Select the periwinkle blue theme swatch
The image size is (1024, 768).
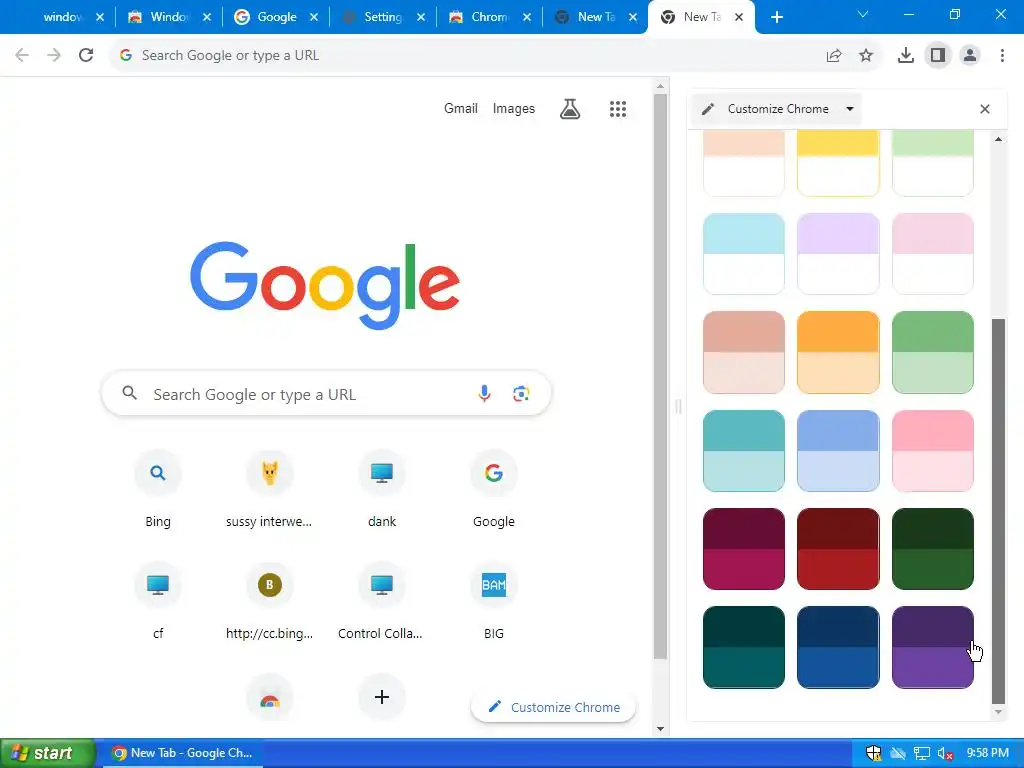(x=838, y=451)
